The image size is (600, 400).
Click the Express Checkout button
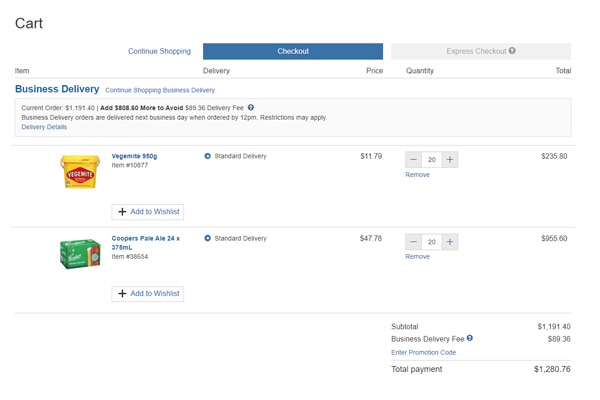pos(481,51)
